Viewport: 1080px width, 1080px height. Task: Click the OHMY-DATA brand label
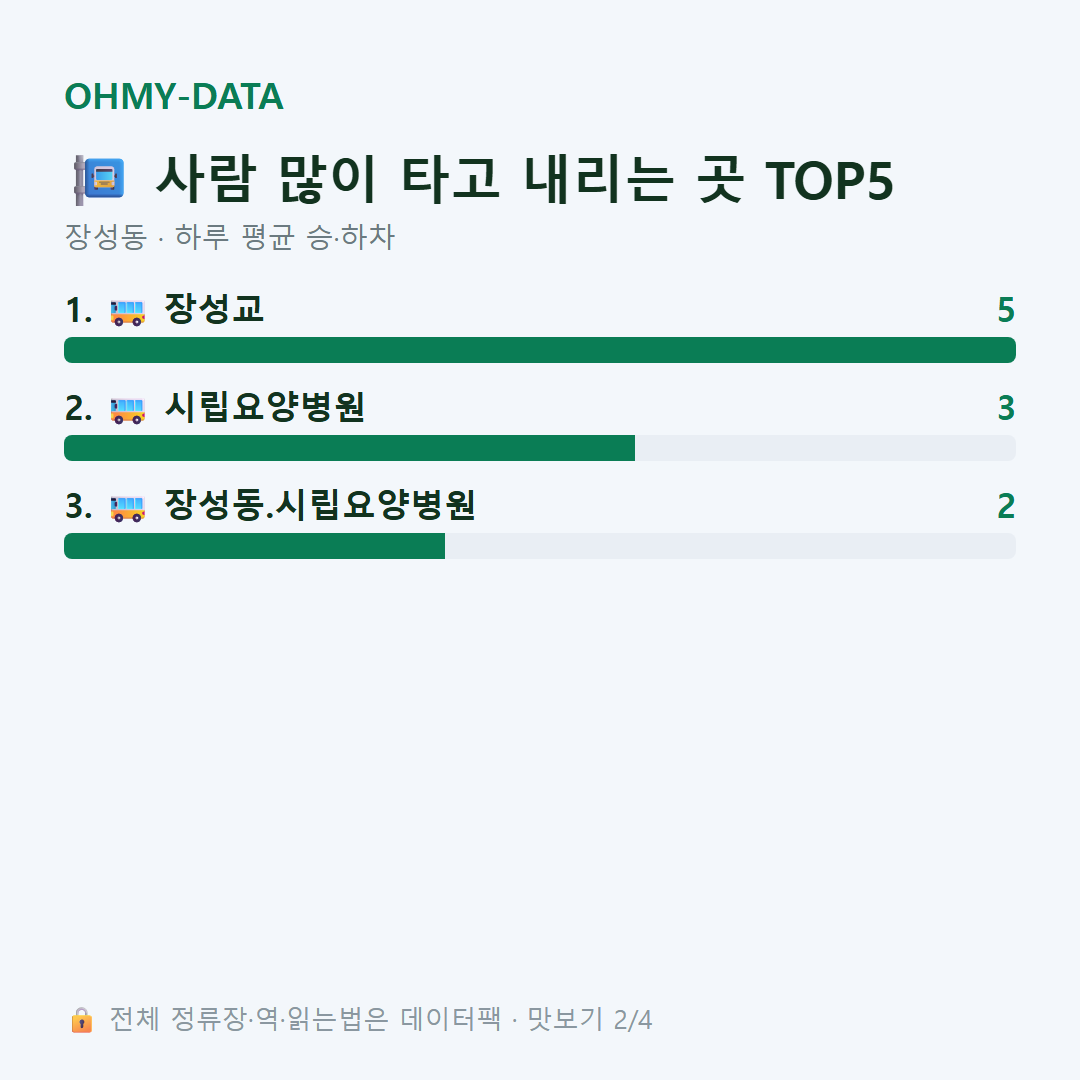coord(174,96)
